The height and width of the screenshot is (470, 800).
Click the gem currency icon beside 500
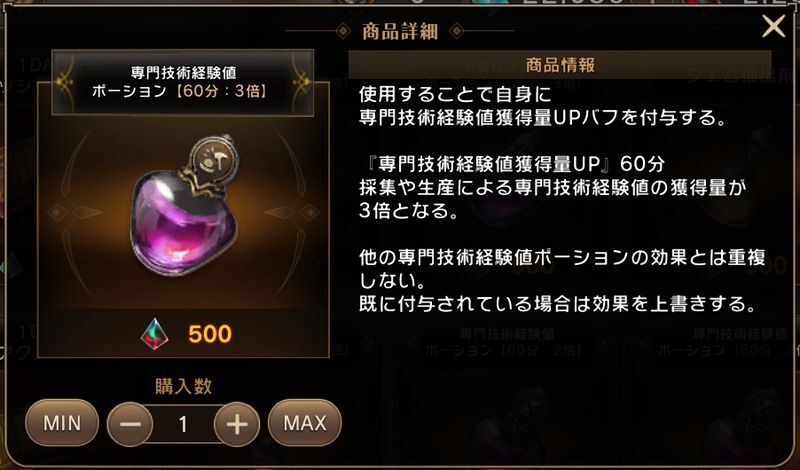154,334
